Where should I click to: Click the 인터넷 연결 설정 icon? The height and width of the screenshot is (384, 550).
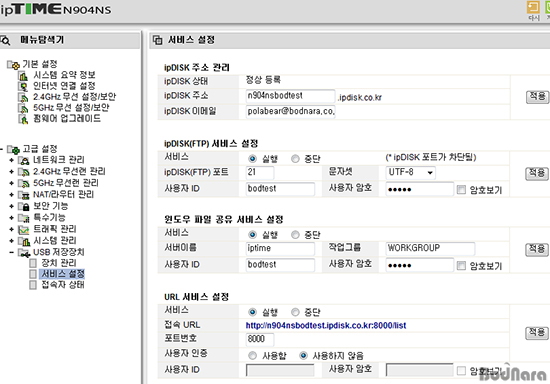(23, 86)
